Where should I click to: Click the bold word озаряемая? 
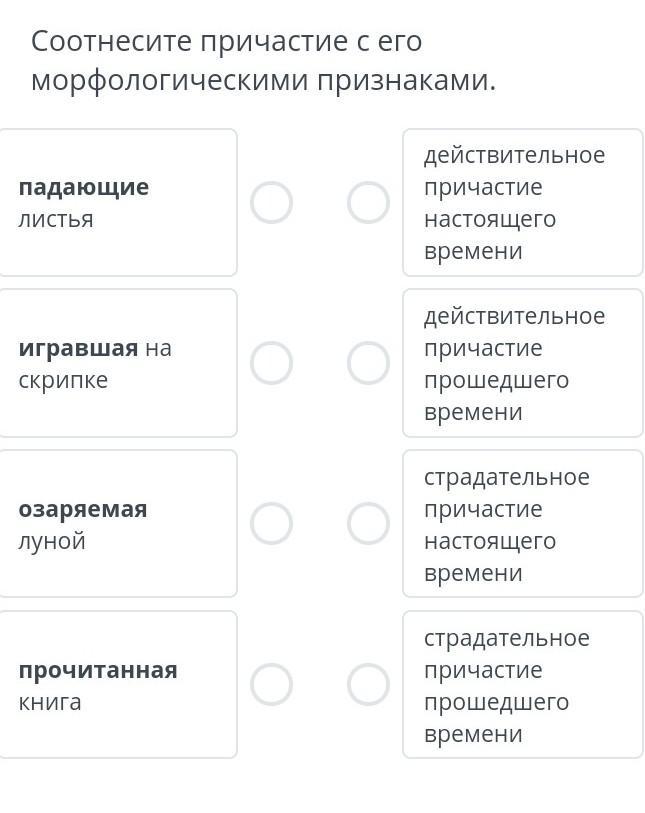point(83,509)
